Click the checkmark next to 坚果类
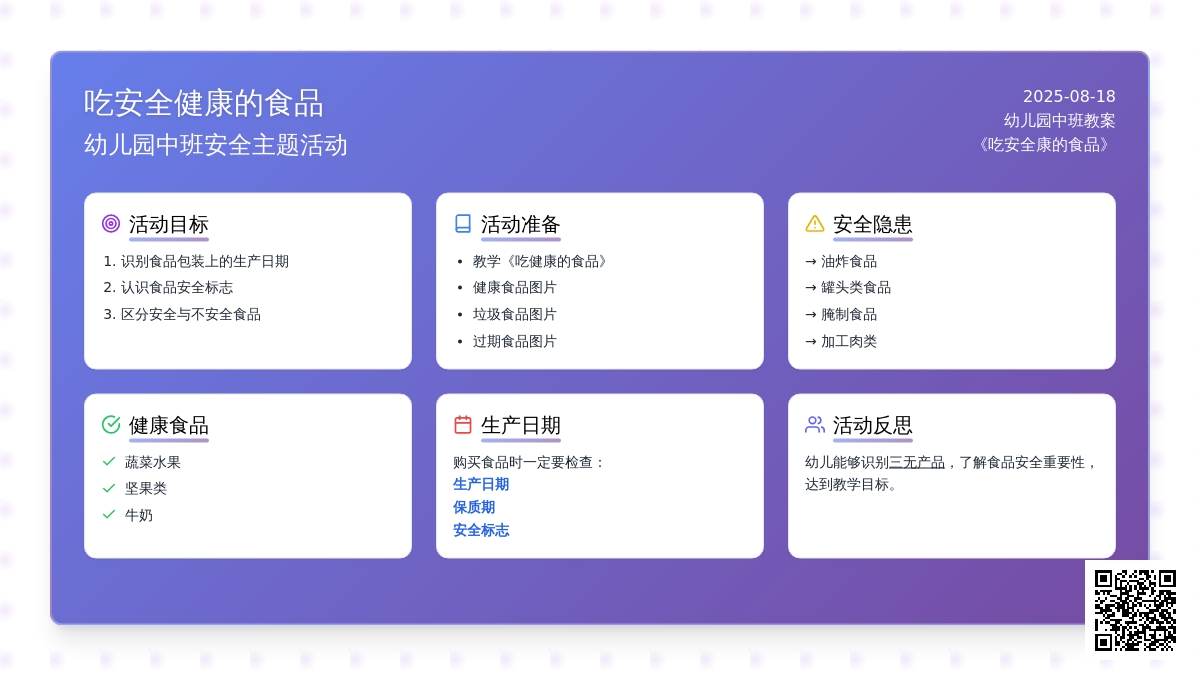1200x675 pixels. pyautogui.click(x=109, y=488)
